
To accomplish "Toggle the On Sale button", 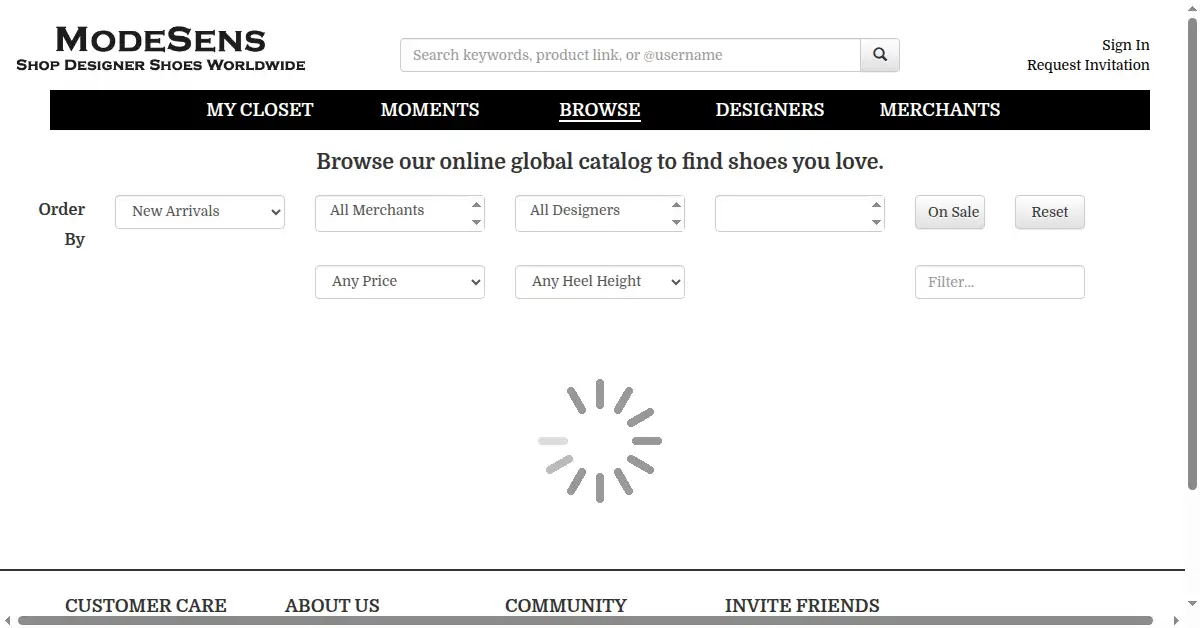I will tap(950, 212).
